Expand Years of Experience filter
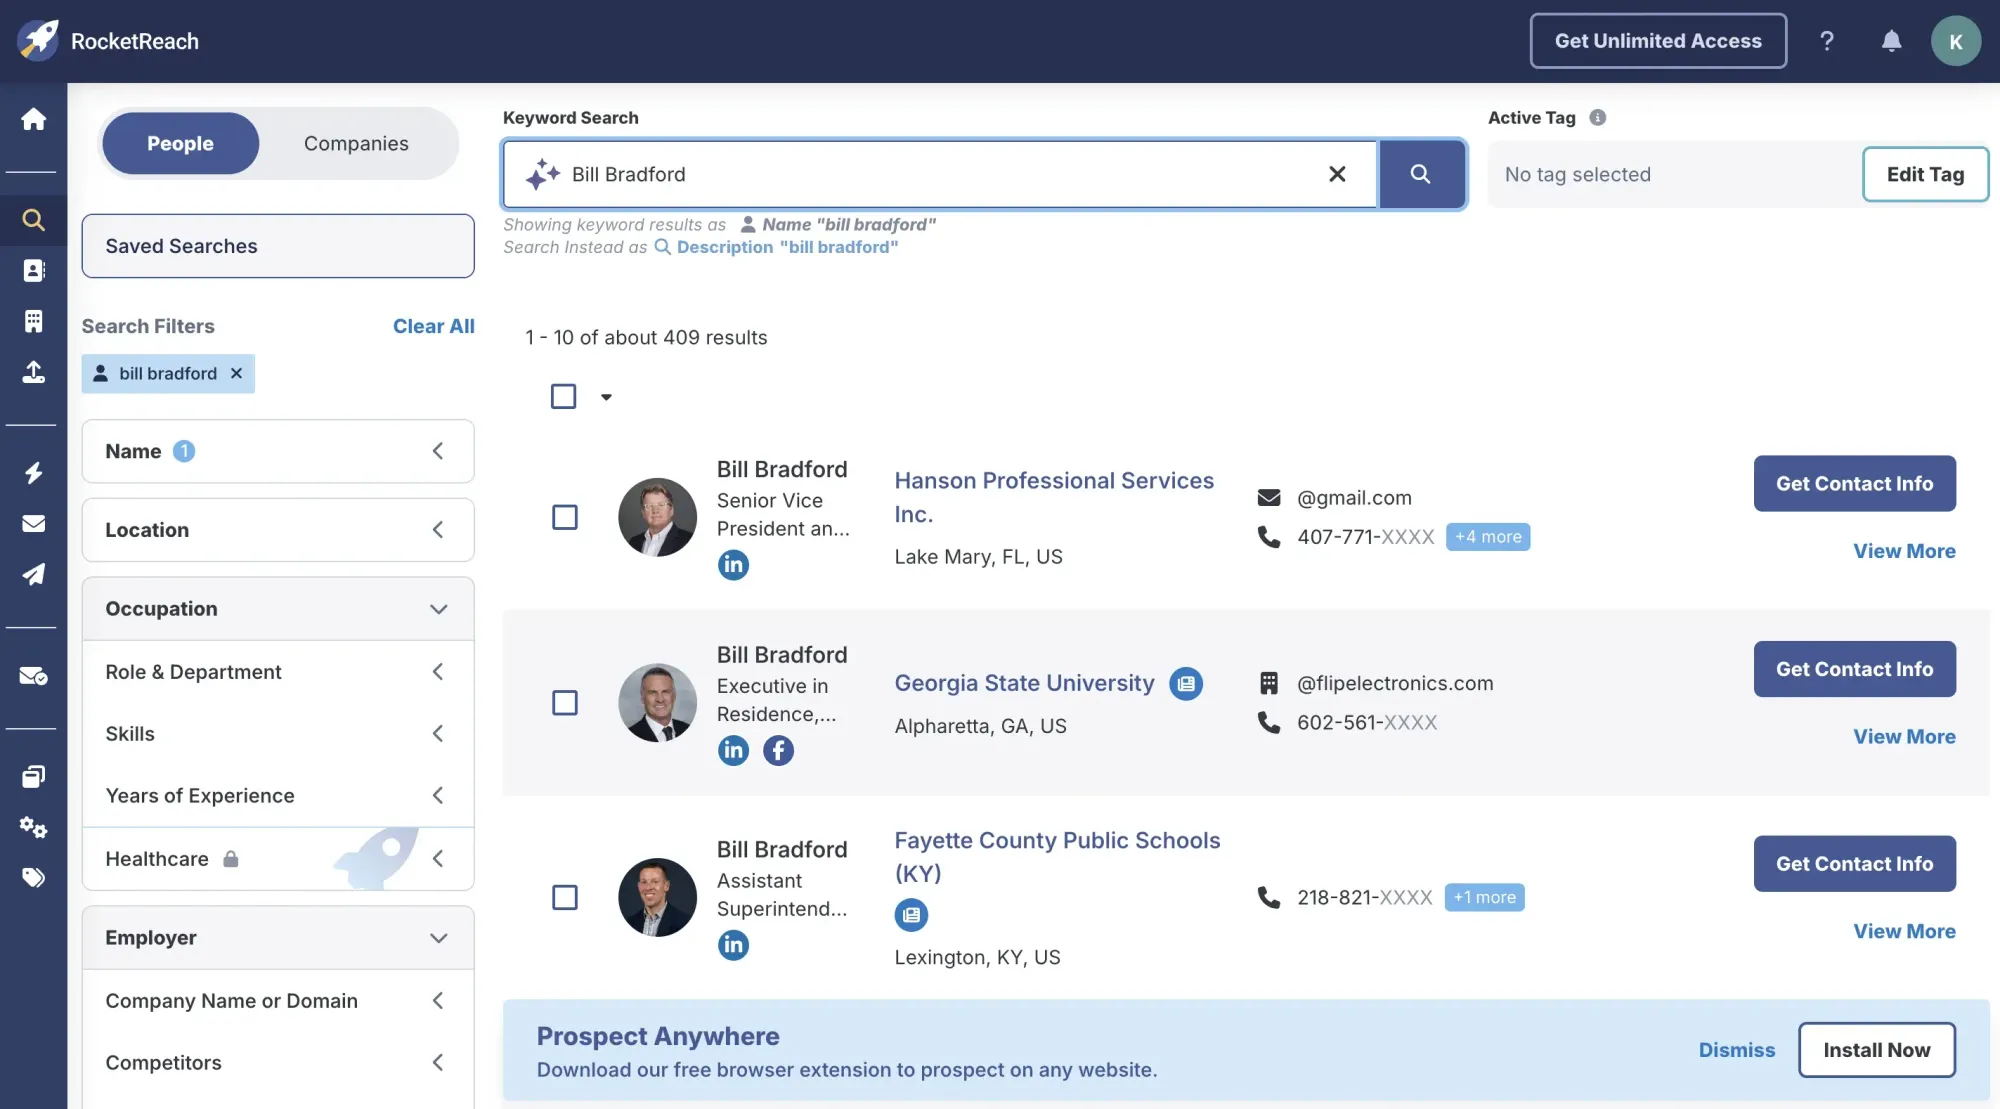This screenshot has width=2000, height=1109. click(278, 796)
